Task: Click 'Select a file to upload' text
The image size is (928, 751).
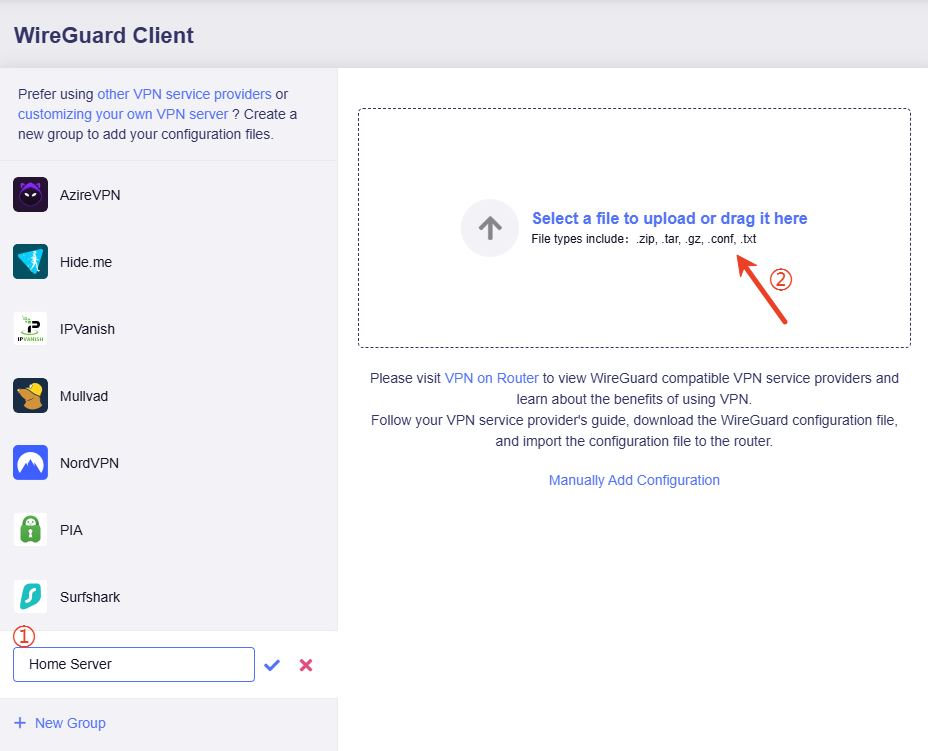Action: [x=669, y=218]
